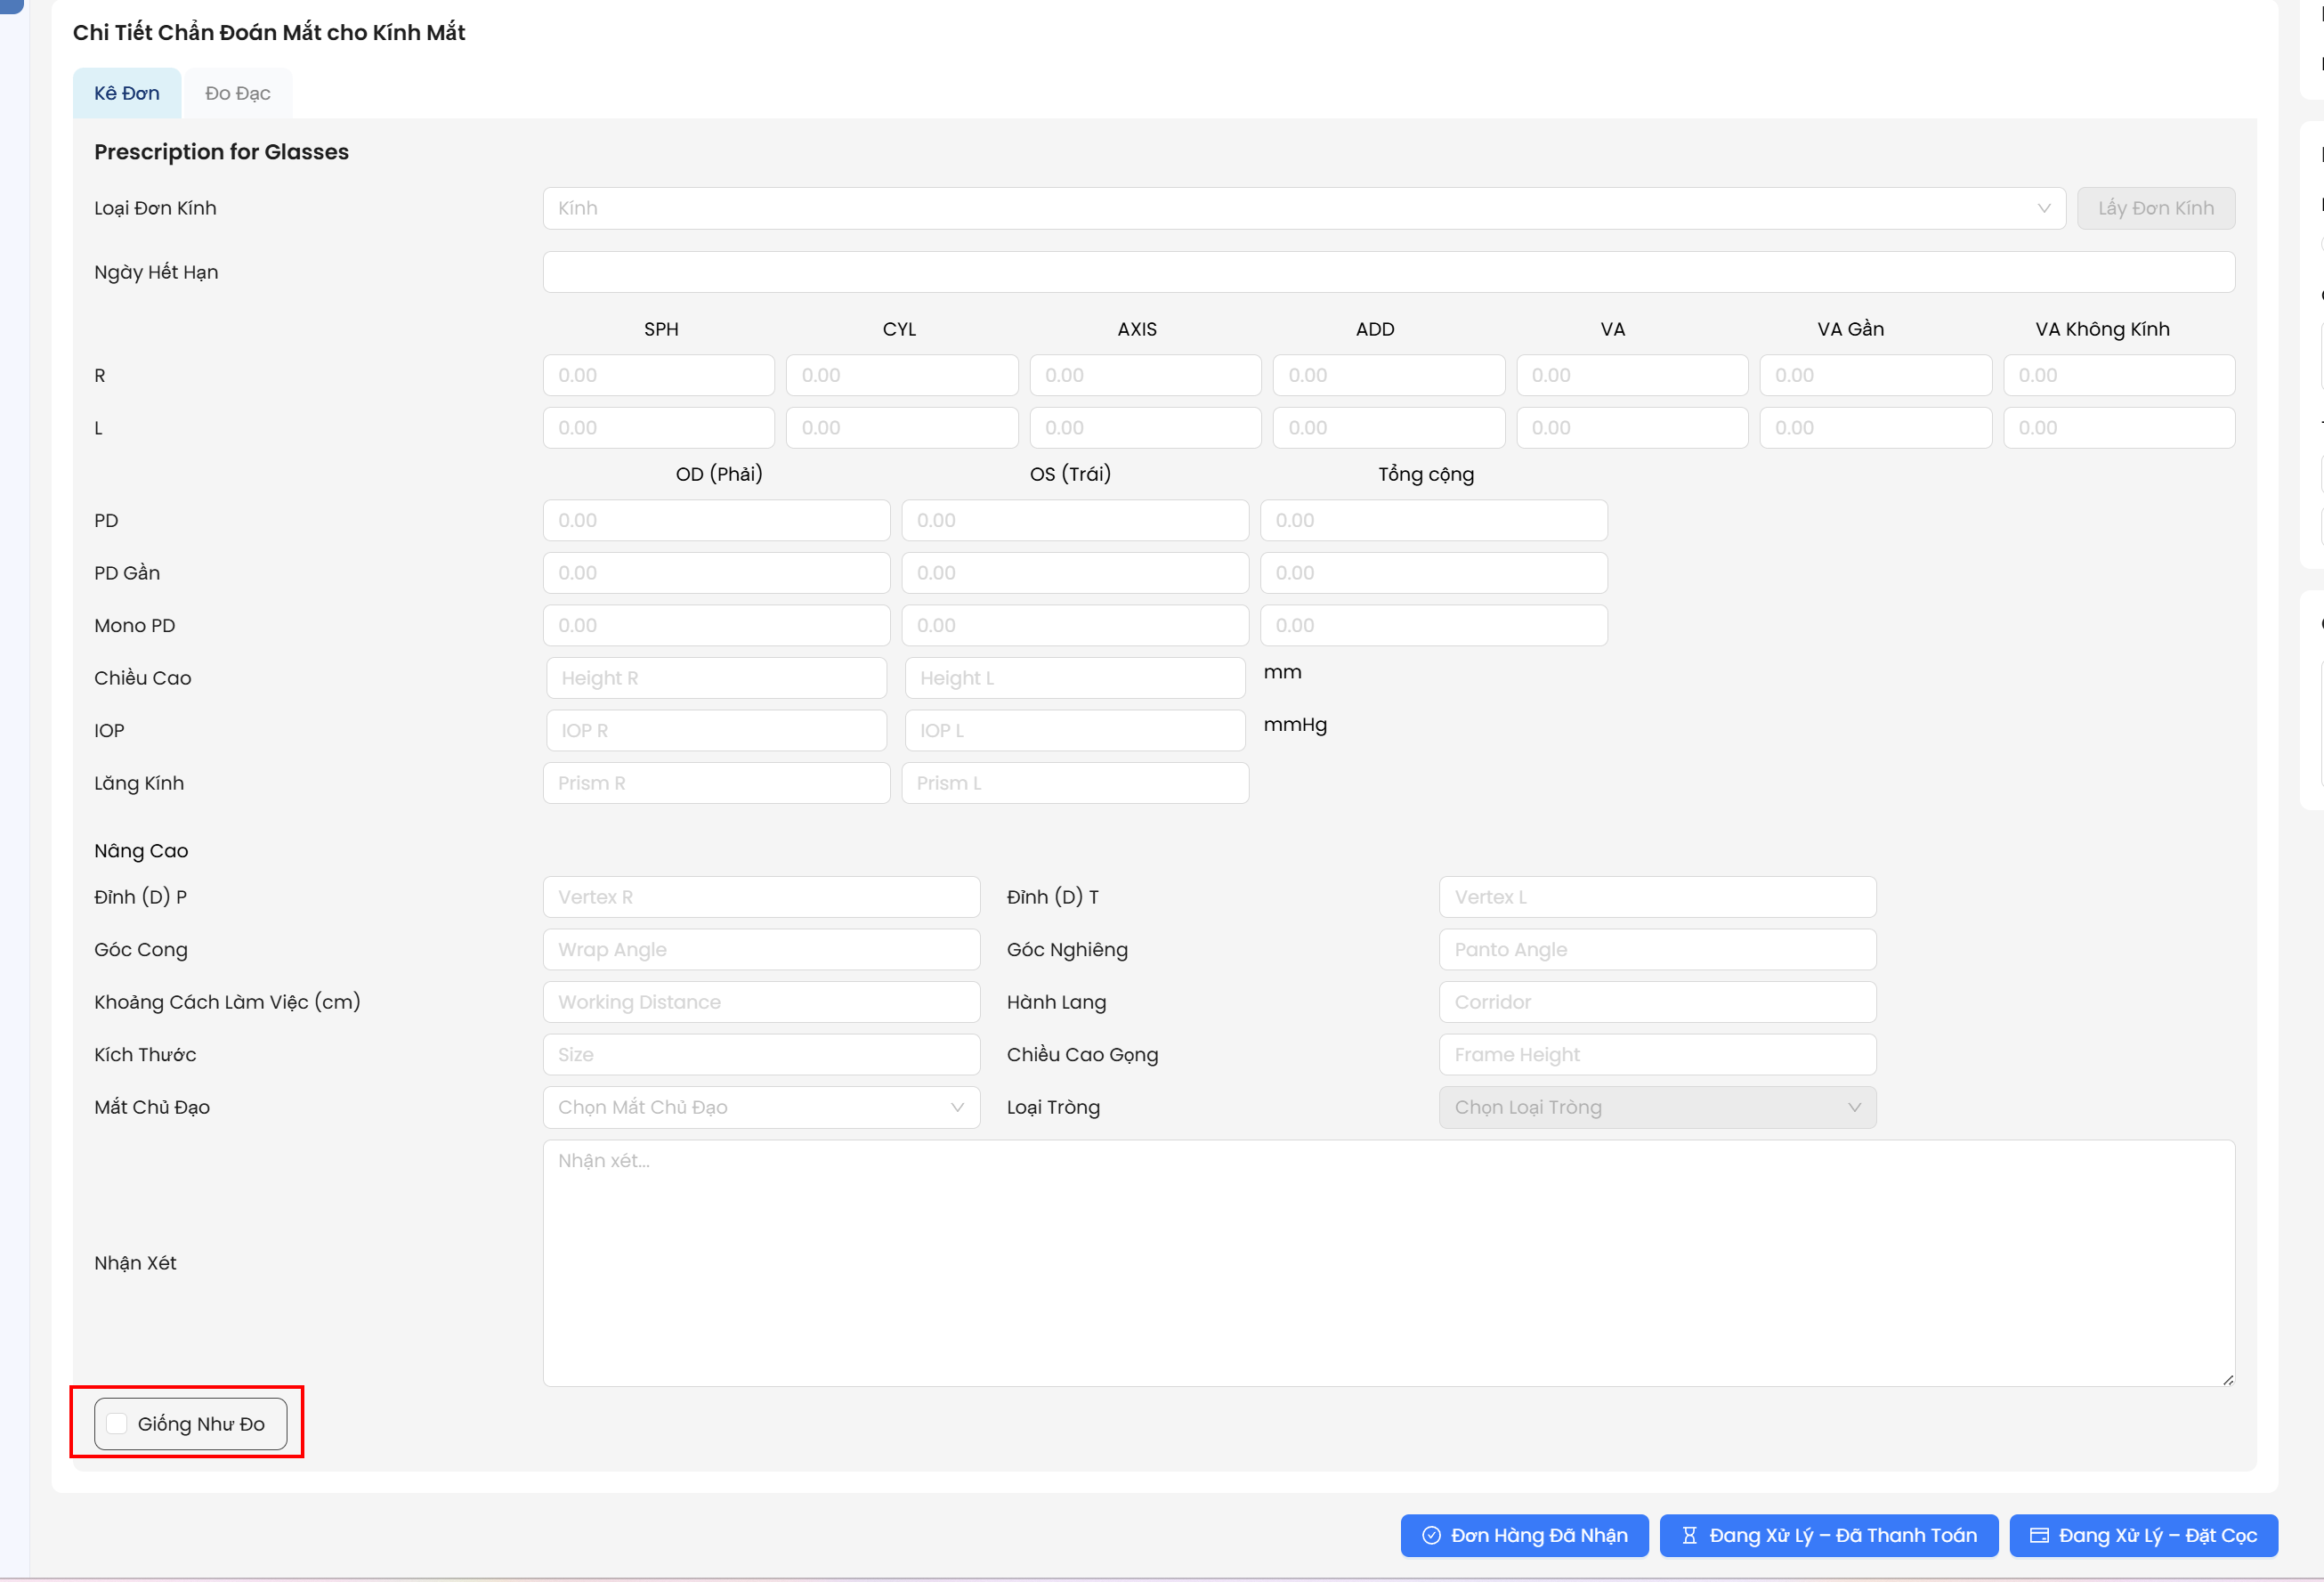Image resolution: width=2324 pixels, height=1582 pixels.
Task: Click the Frame Height input
Action: (x=1658, y=1054)
